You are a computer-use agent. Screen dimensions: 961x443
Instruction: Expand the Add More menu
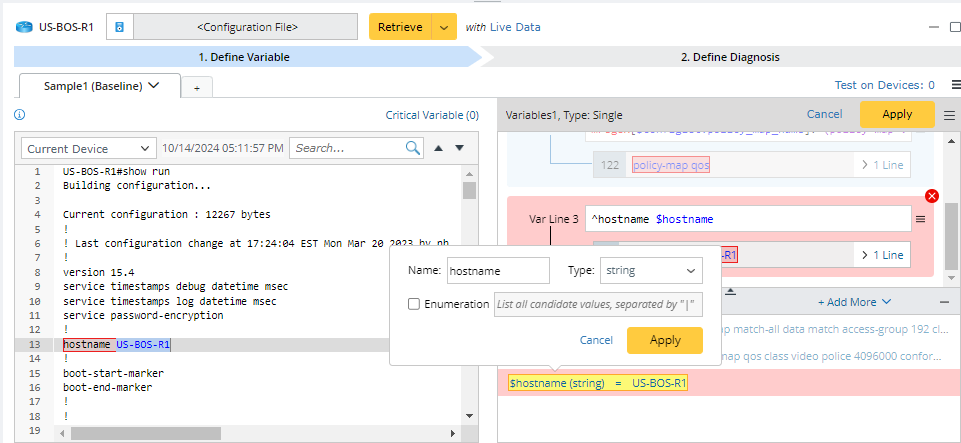tap(853, 301)
